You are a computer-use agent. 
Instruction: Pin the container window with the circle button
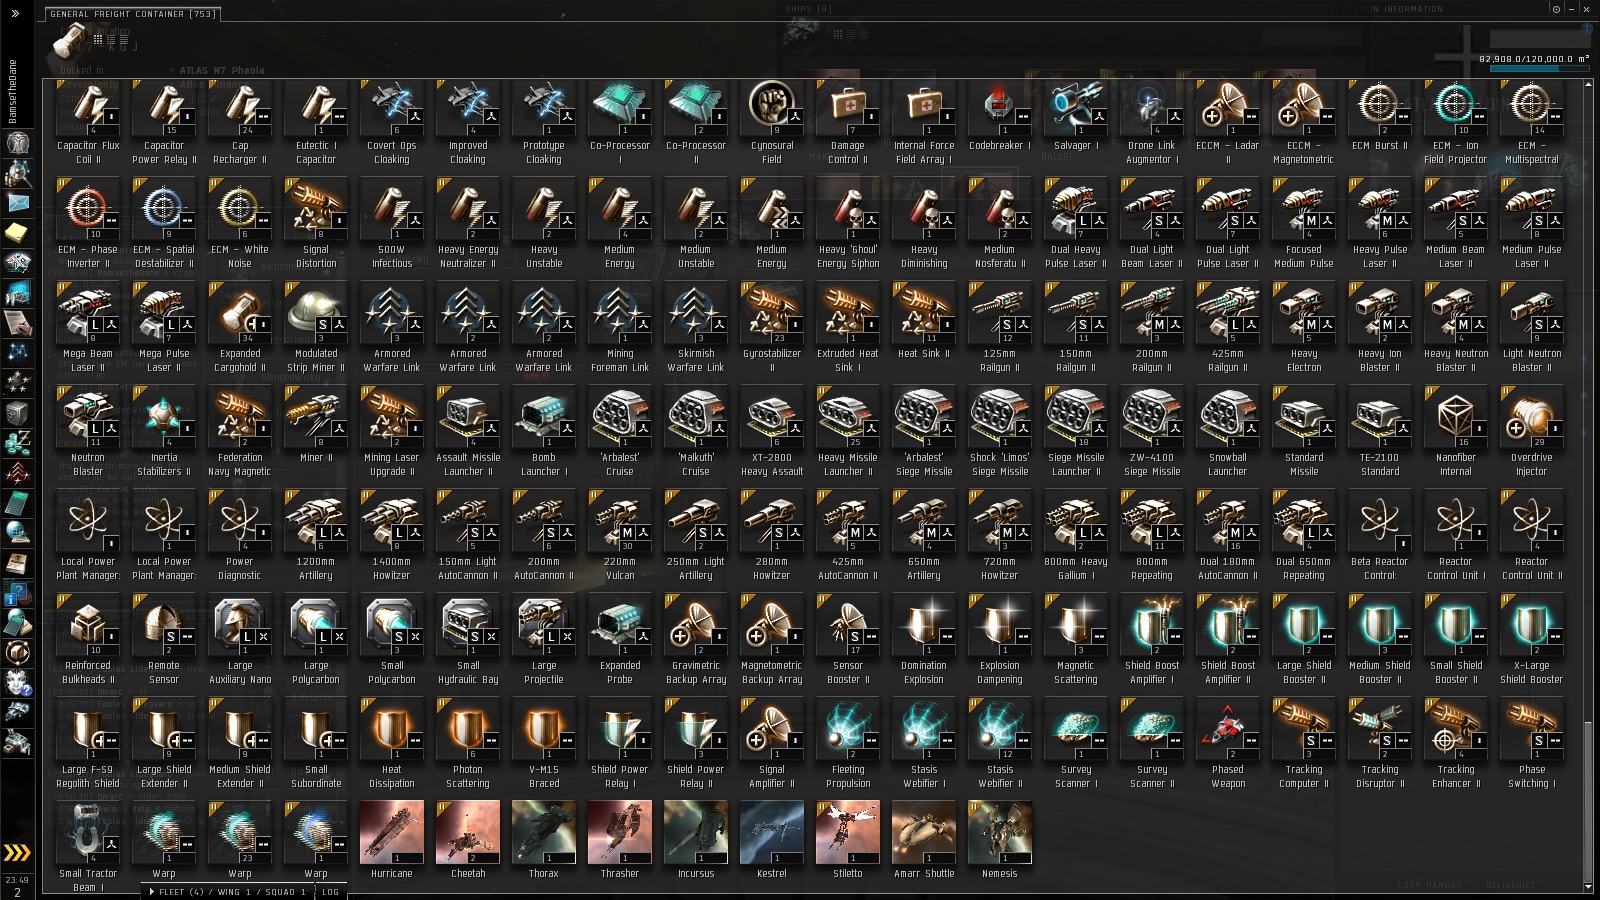[x=1556, y=9]
